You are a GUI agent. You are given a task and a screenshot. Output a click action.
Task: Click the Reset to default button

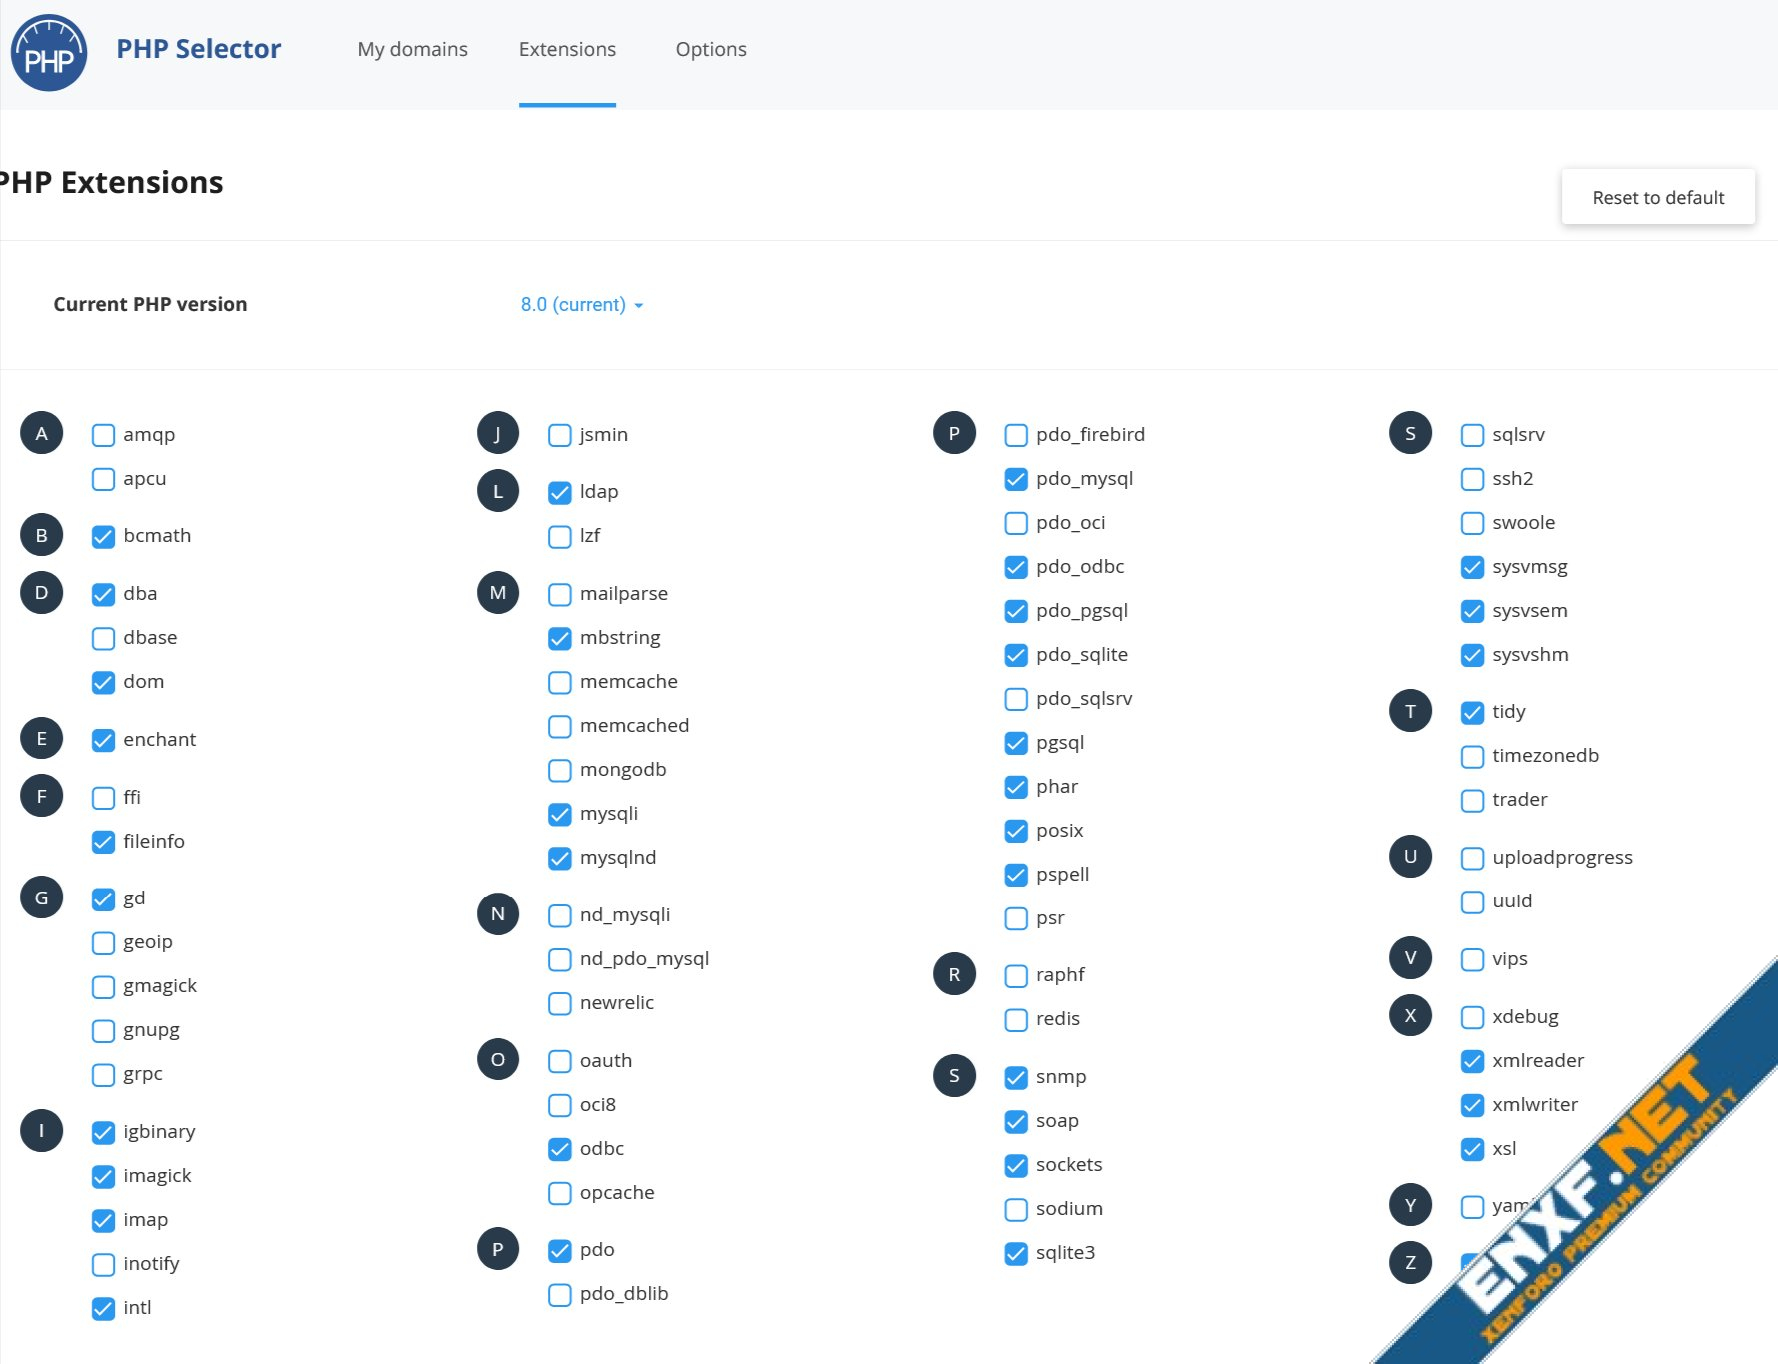[1657, 197]
